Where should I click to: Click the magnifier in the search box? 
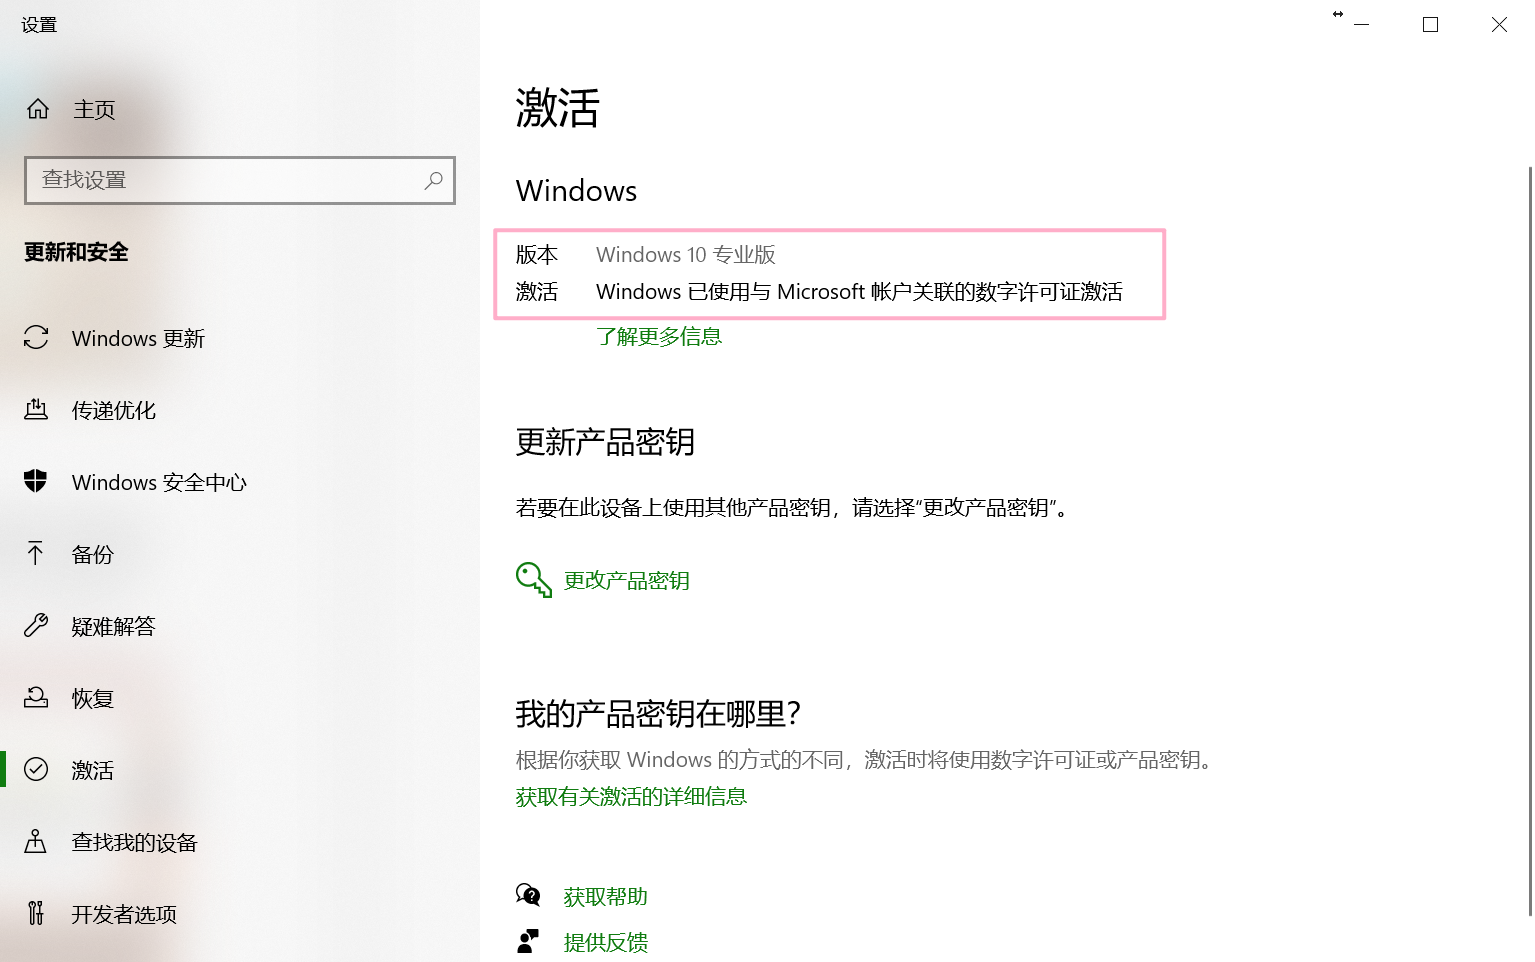(x=434, y=180)
